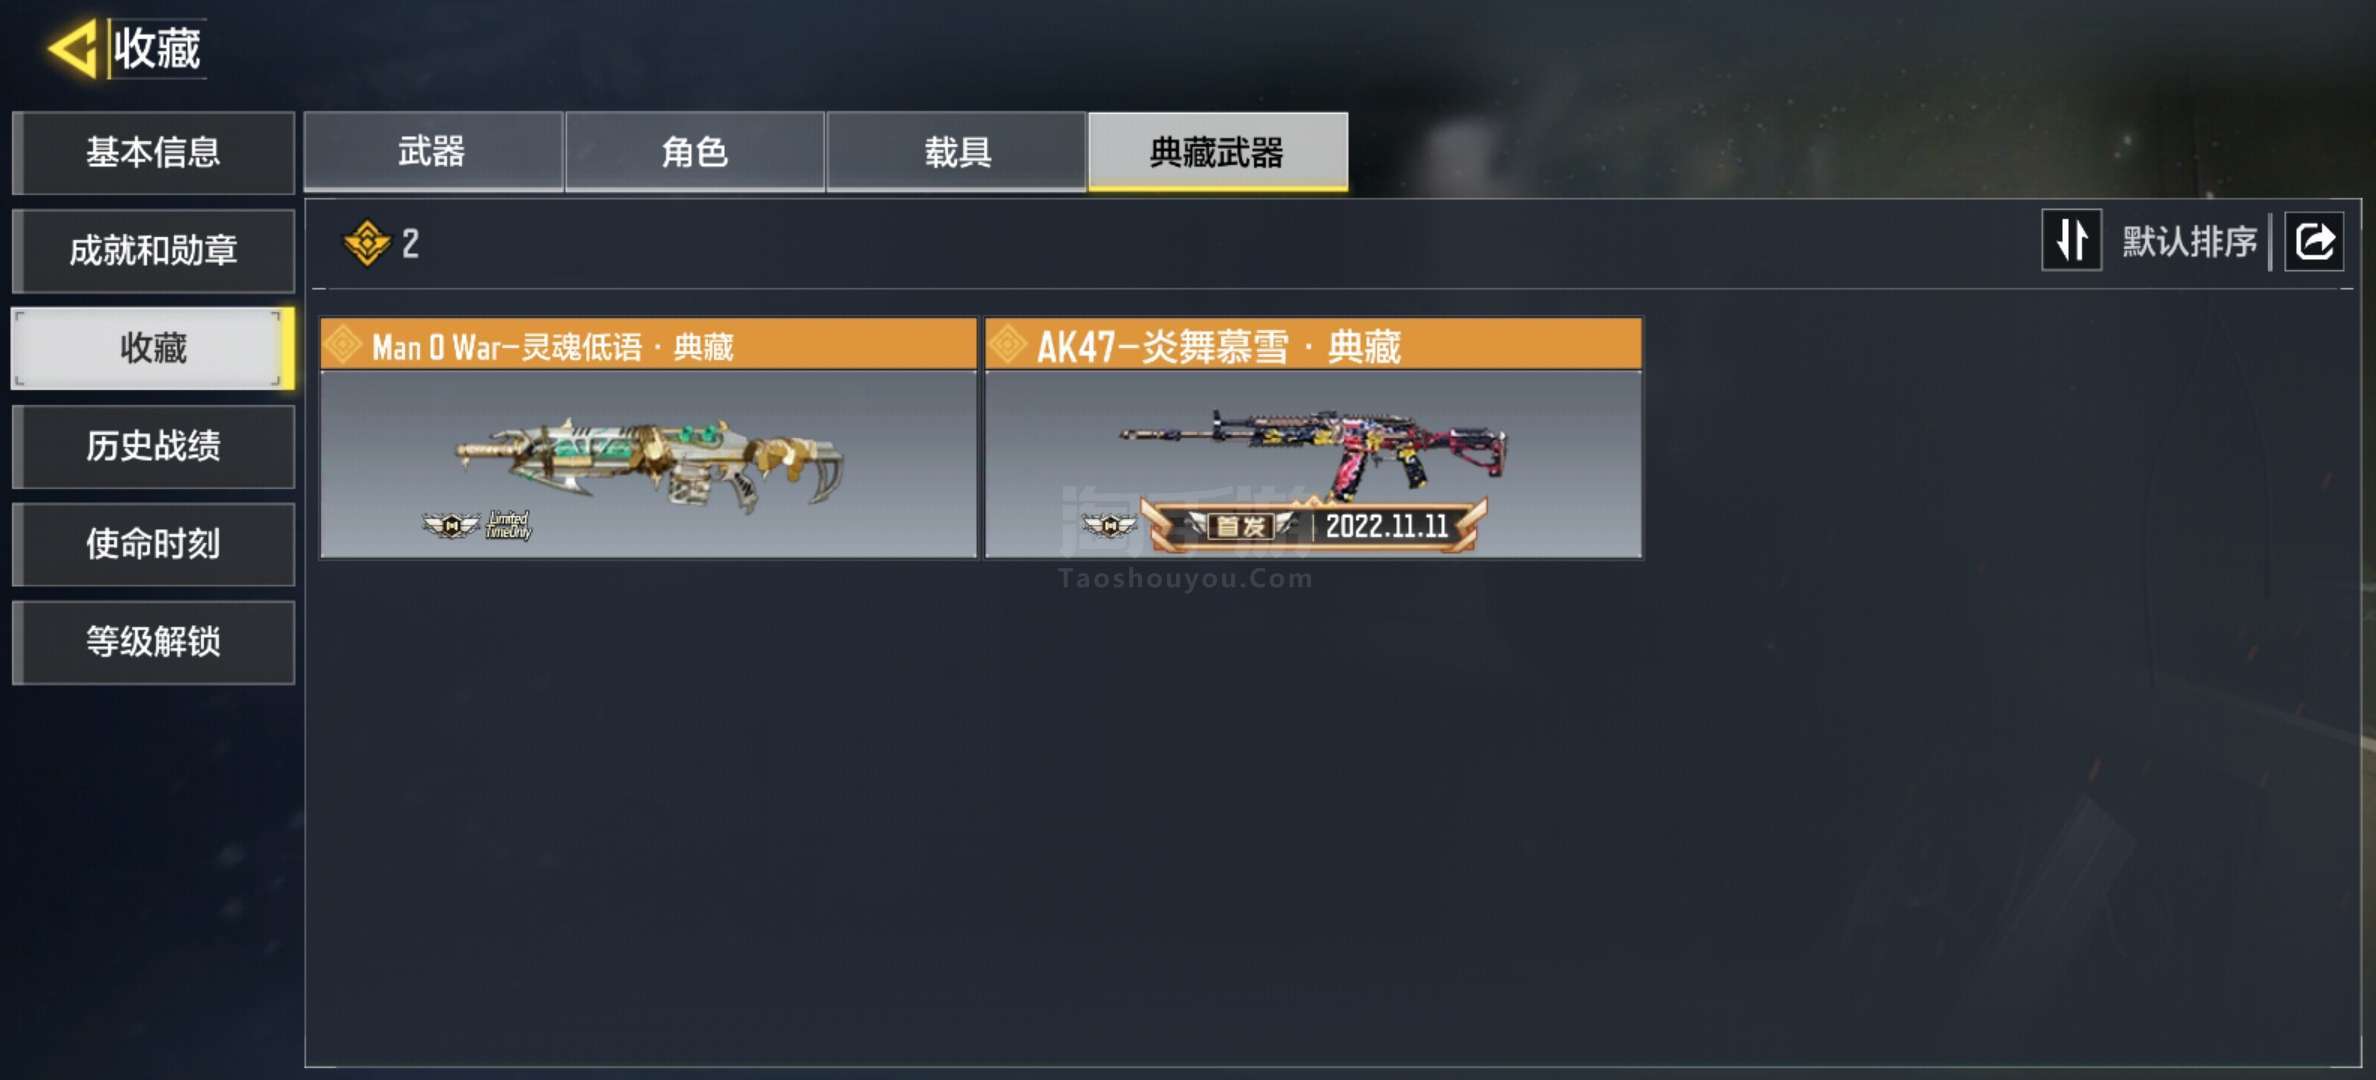Select 历史战绩 in the sidebar
2376x1080 pixels.
(x=153, y=446)
